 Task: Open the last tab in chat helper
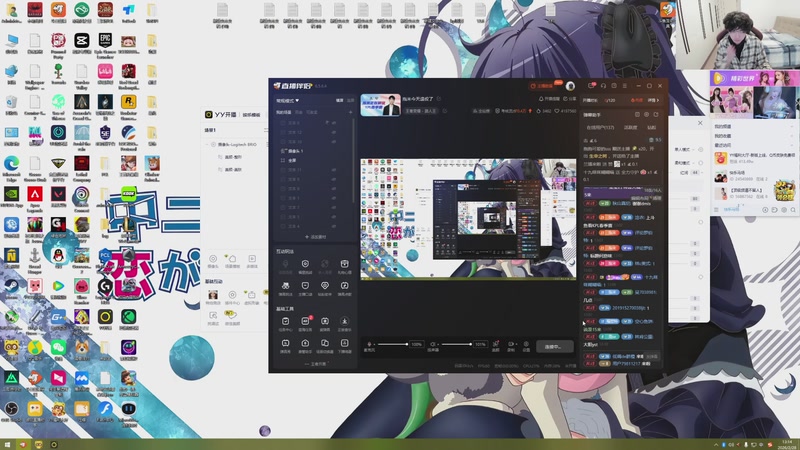652,128
